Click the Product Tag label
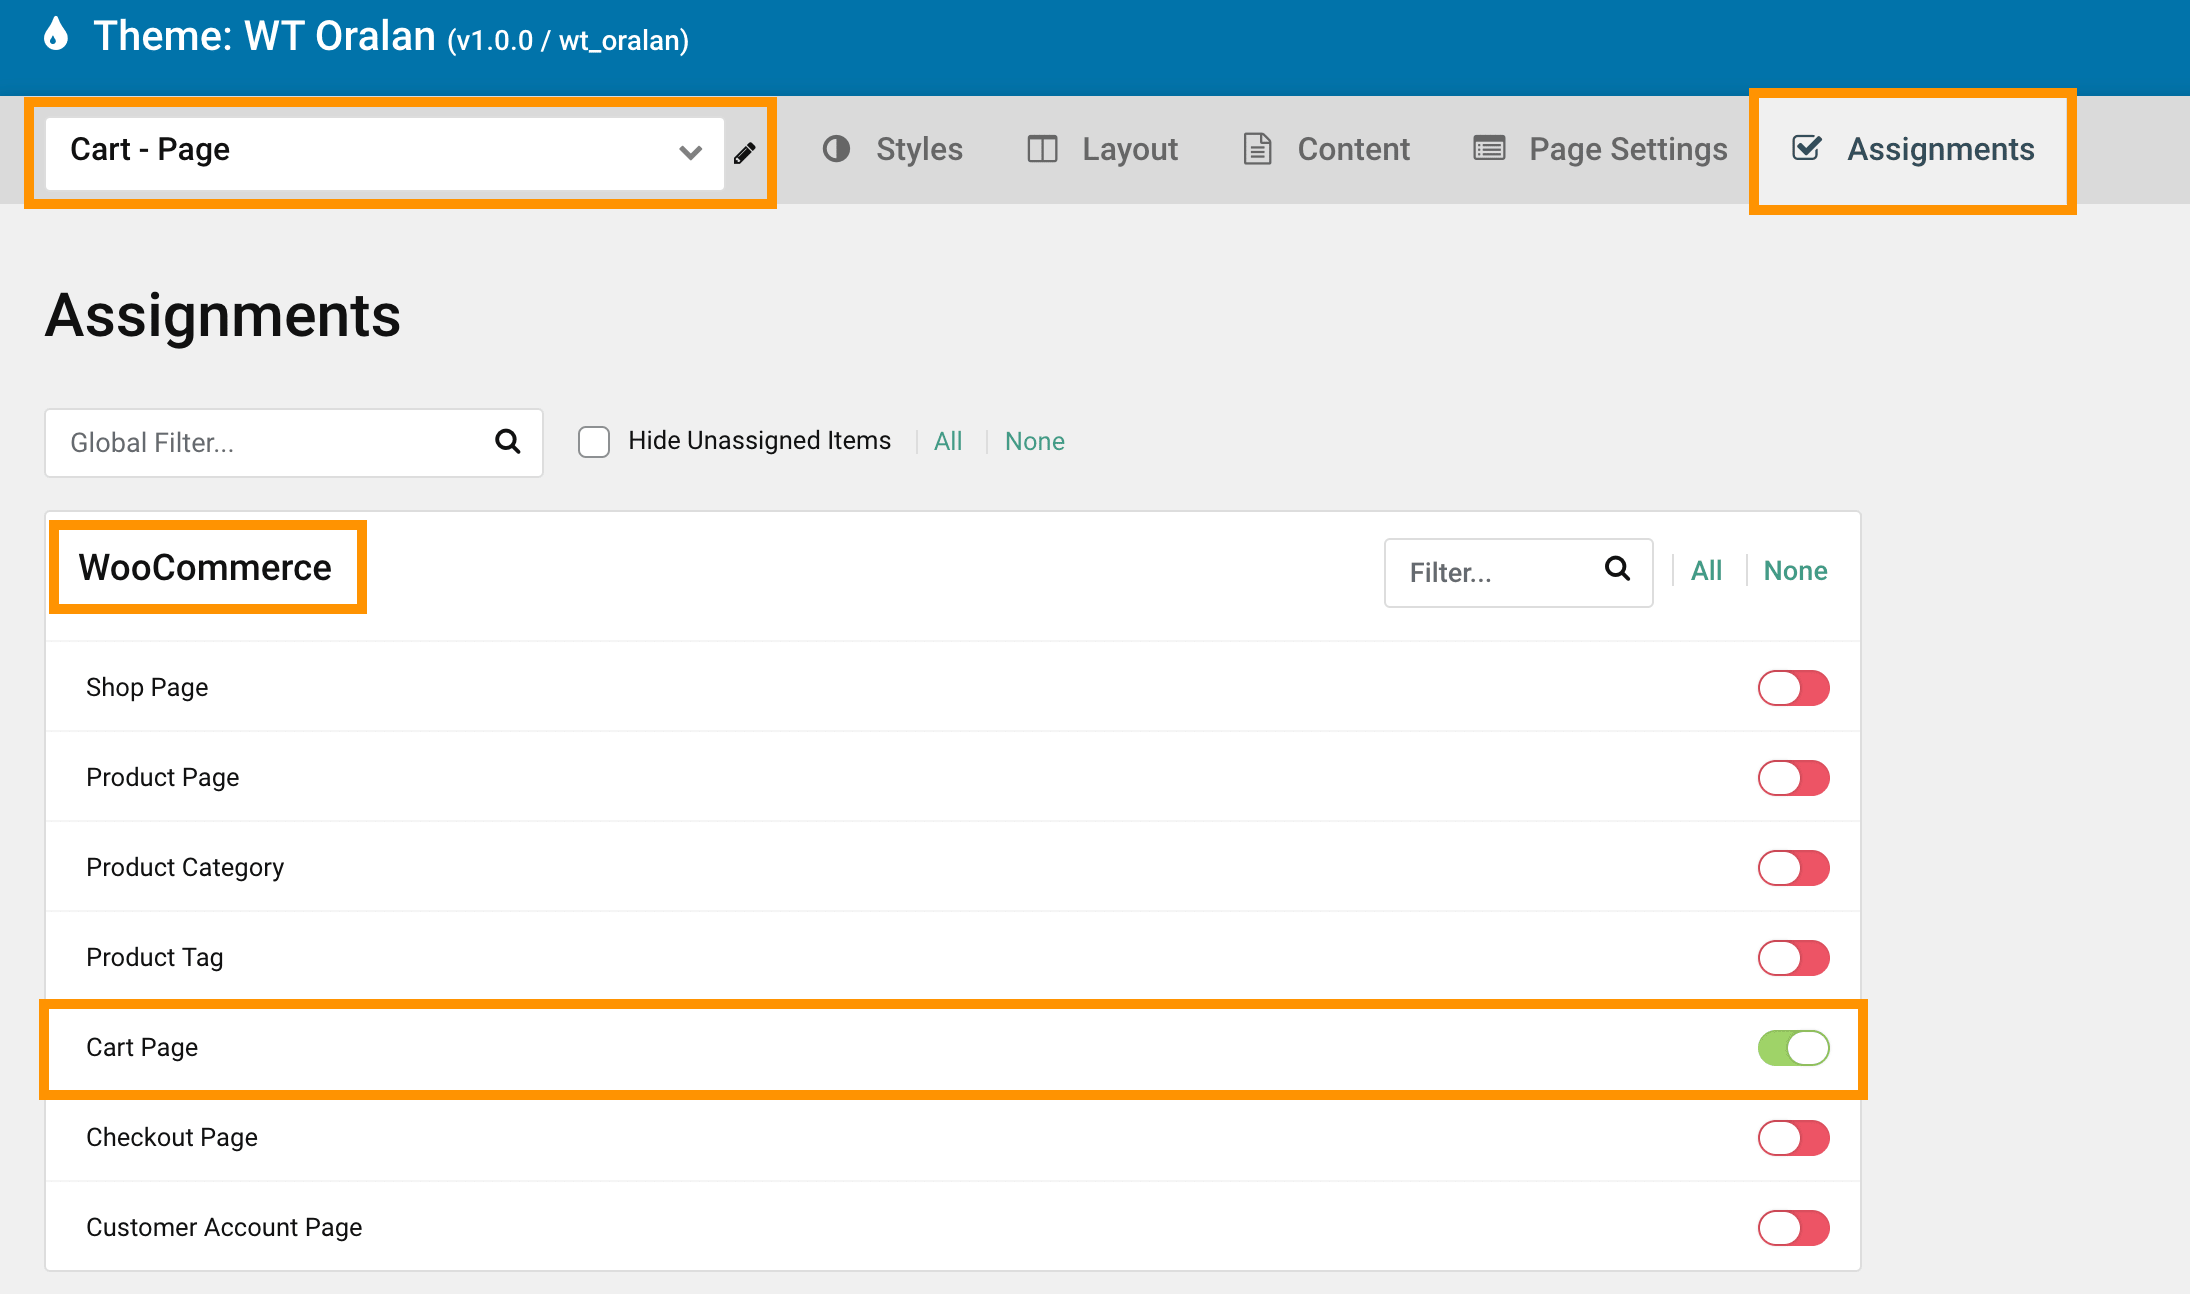2190x1294 pixels. (155, 957)
